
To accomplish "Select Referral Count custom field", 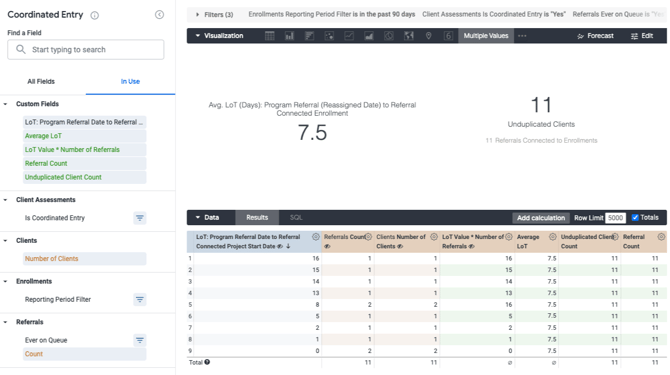I will click(85, 163).
